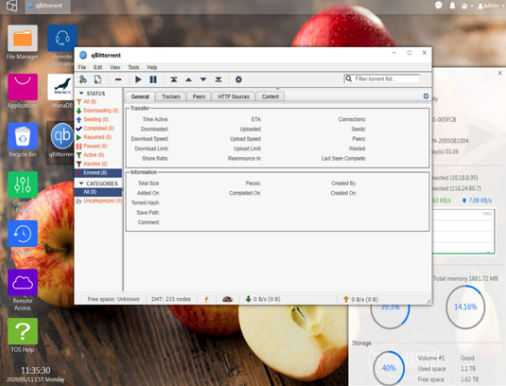Open the File menu in qBittorrent

coord(82,67)
